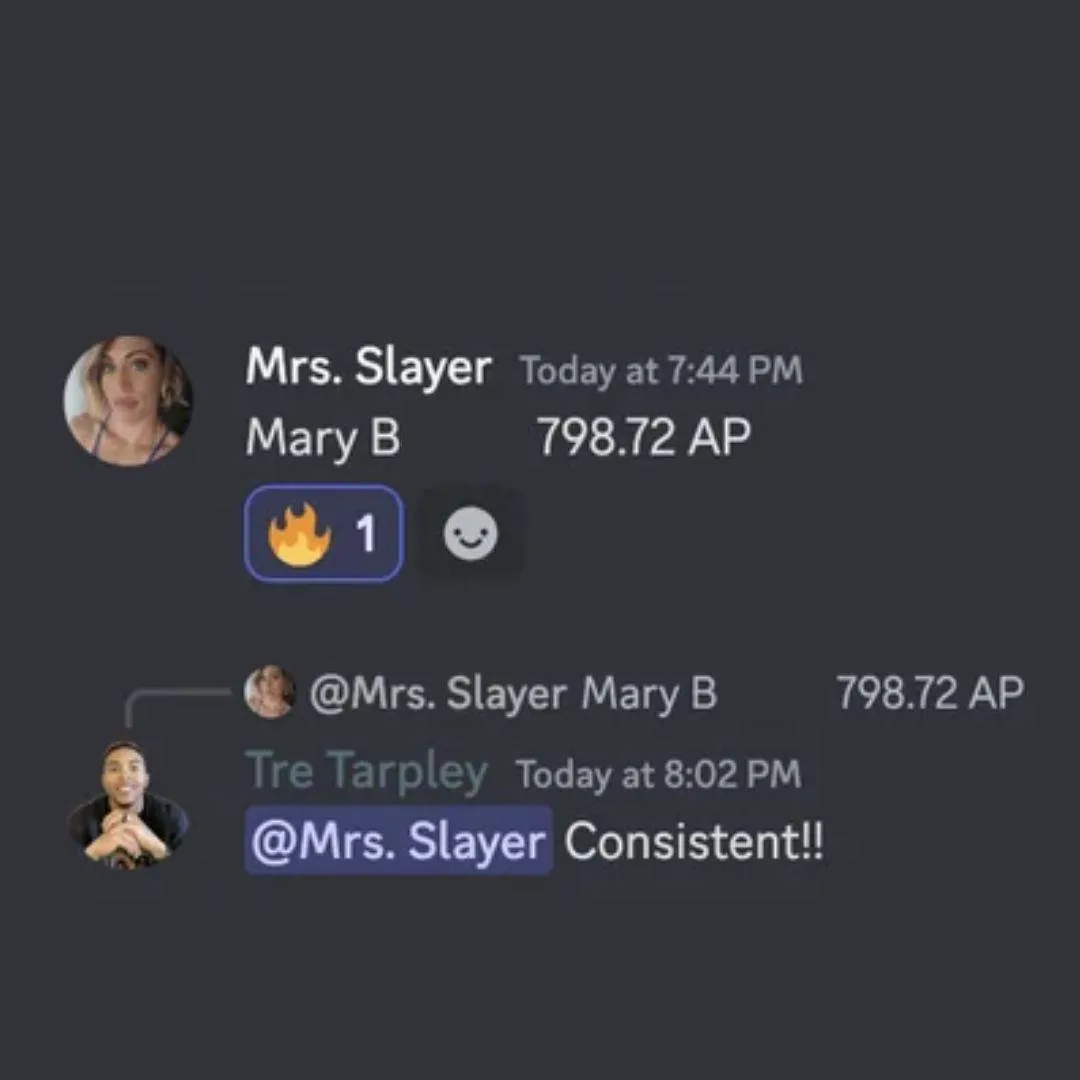This screenshot has width=1080, height=1080.
Task: Click the Today at 8:02 PM timestamp
Action: click(659, 774)
